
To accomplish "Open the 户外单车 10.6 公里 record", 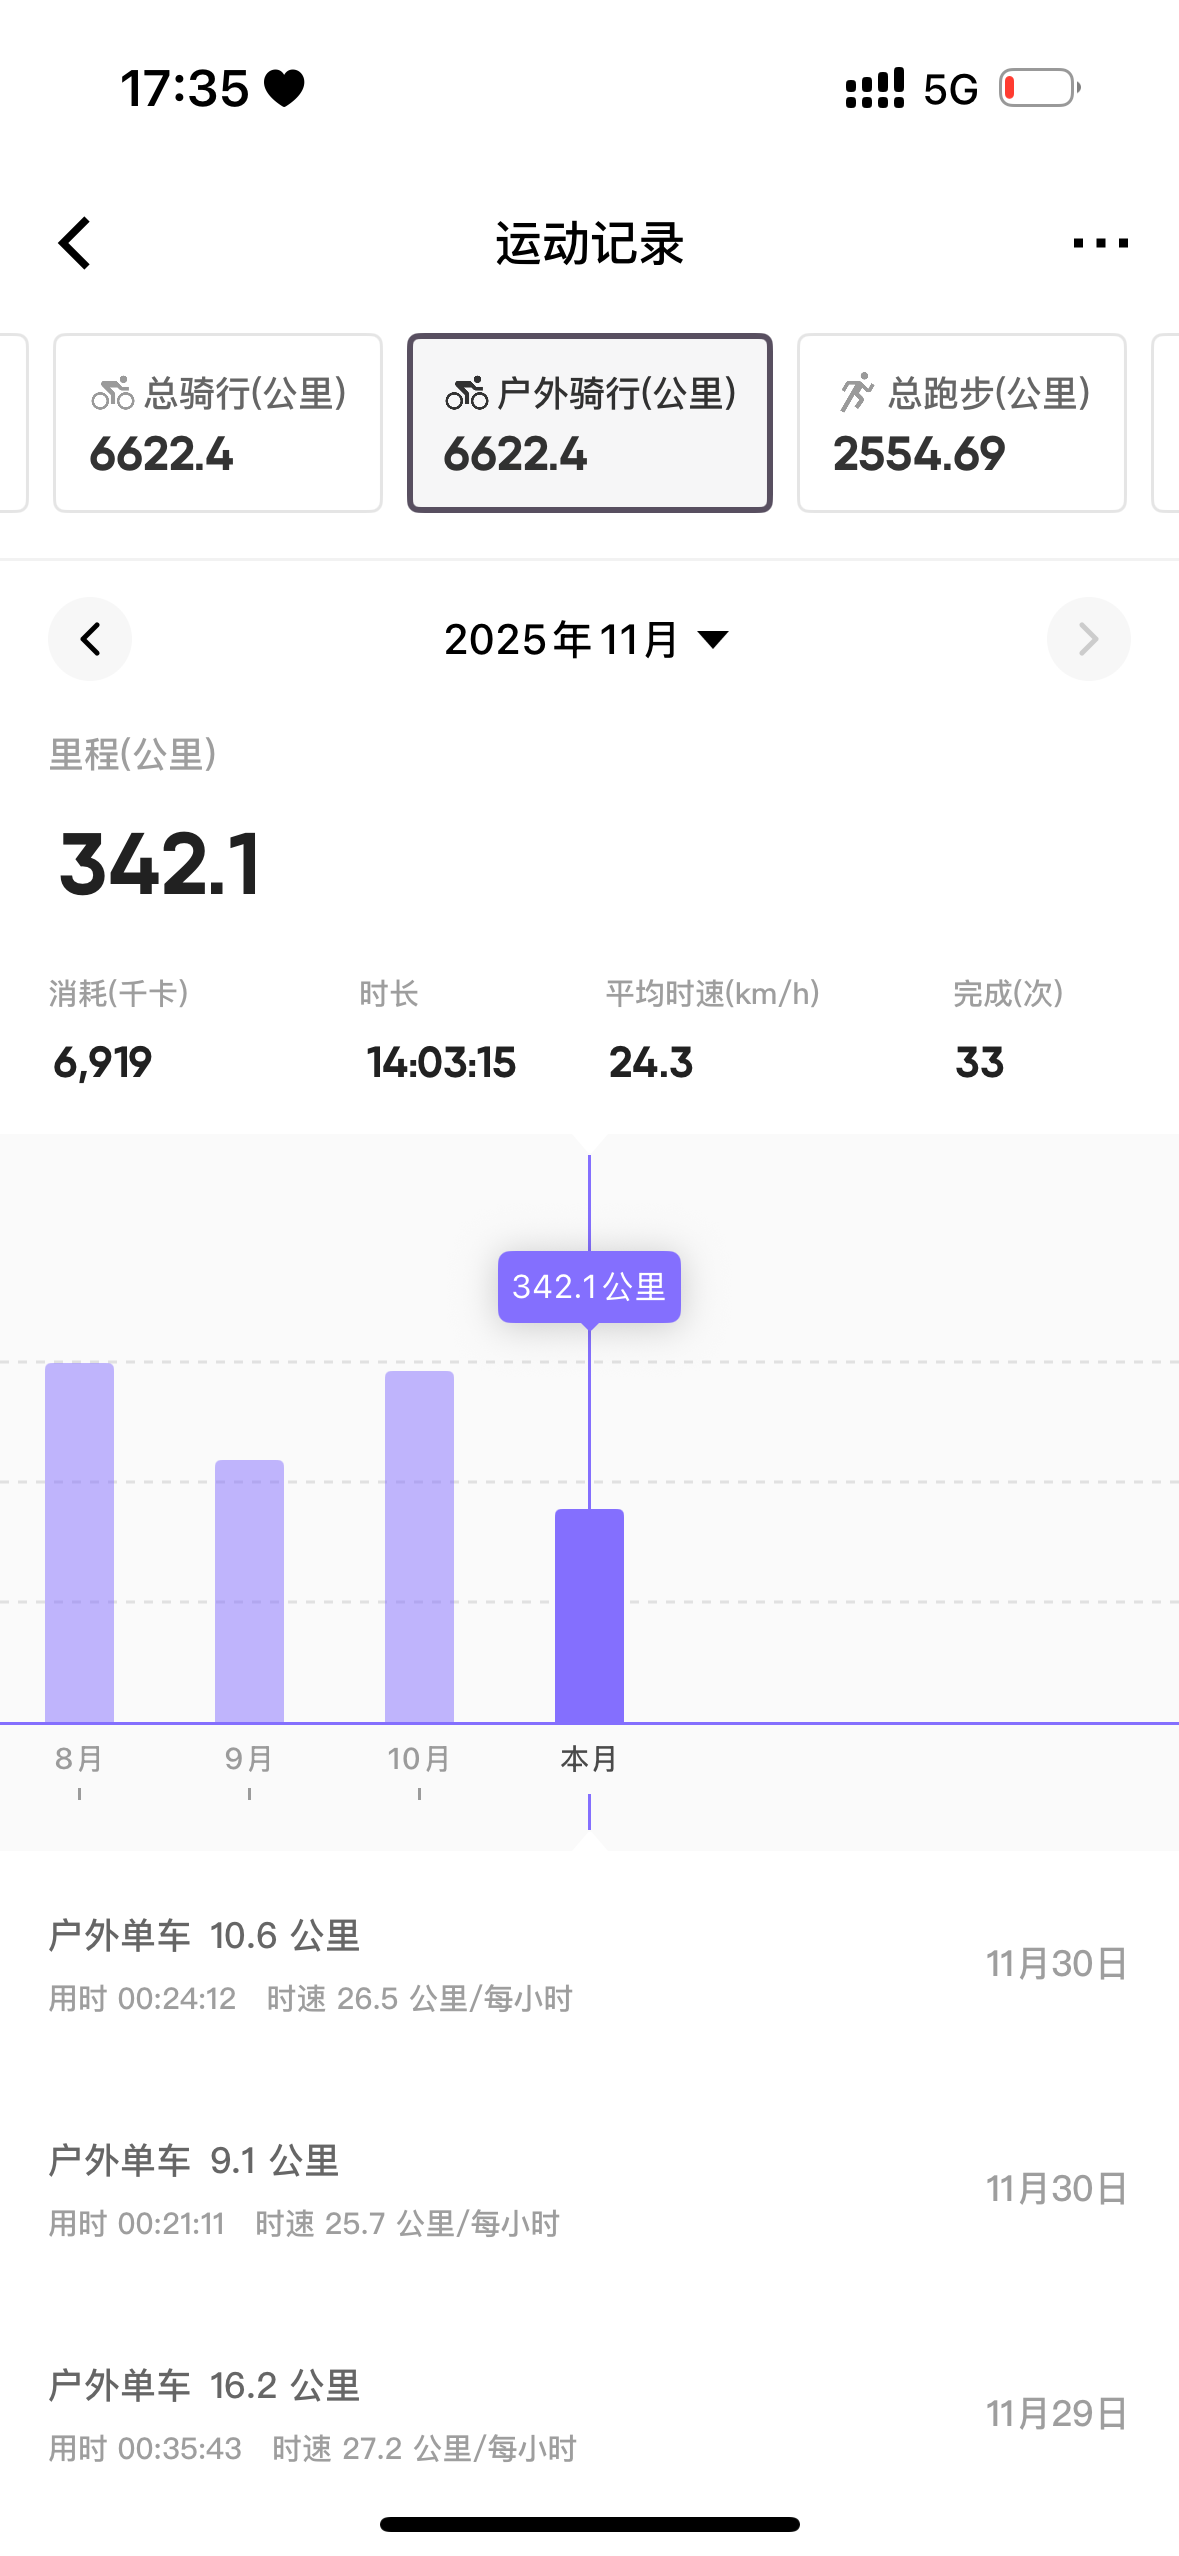I will (590, 1964).
